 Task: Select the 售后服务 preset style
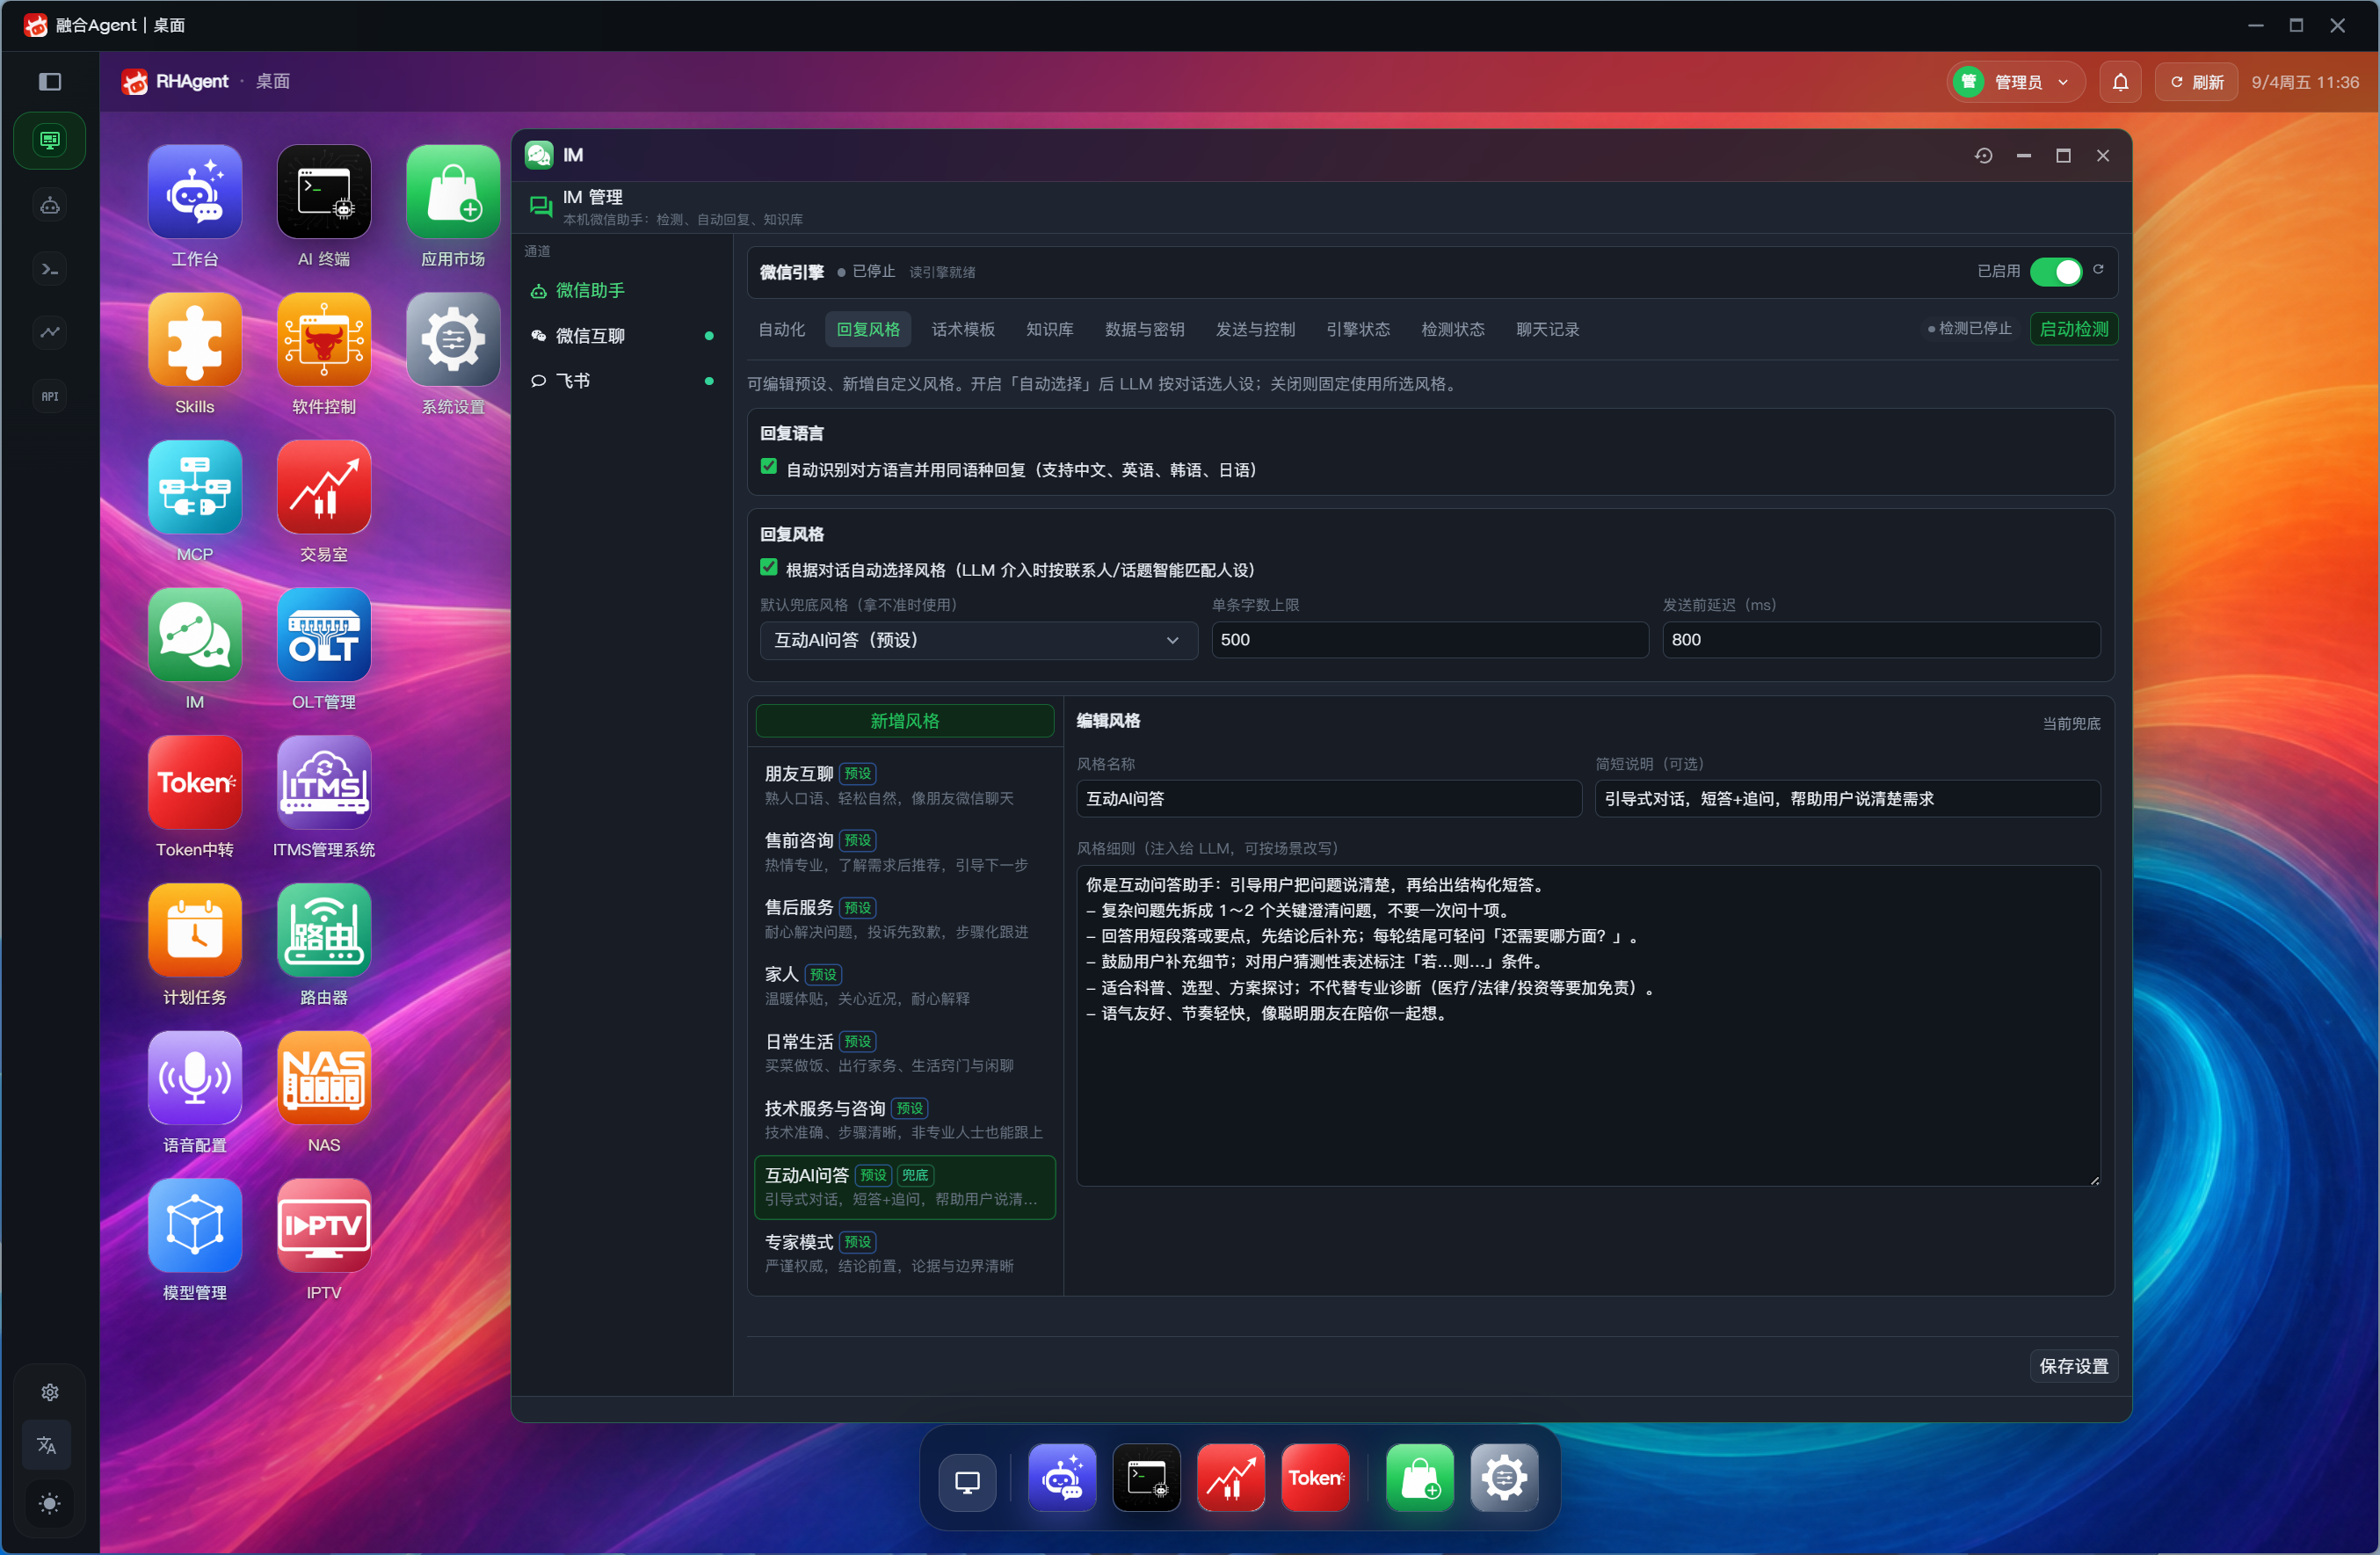[x=905, y=919]
